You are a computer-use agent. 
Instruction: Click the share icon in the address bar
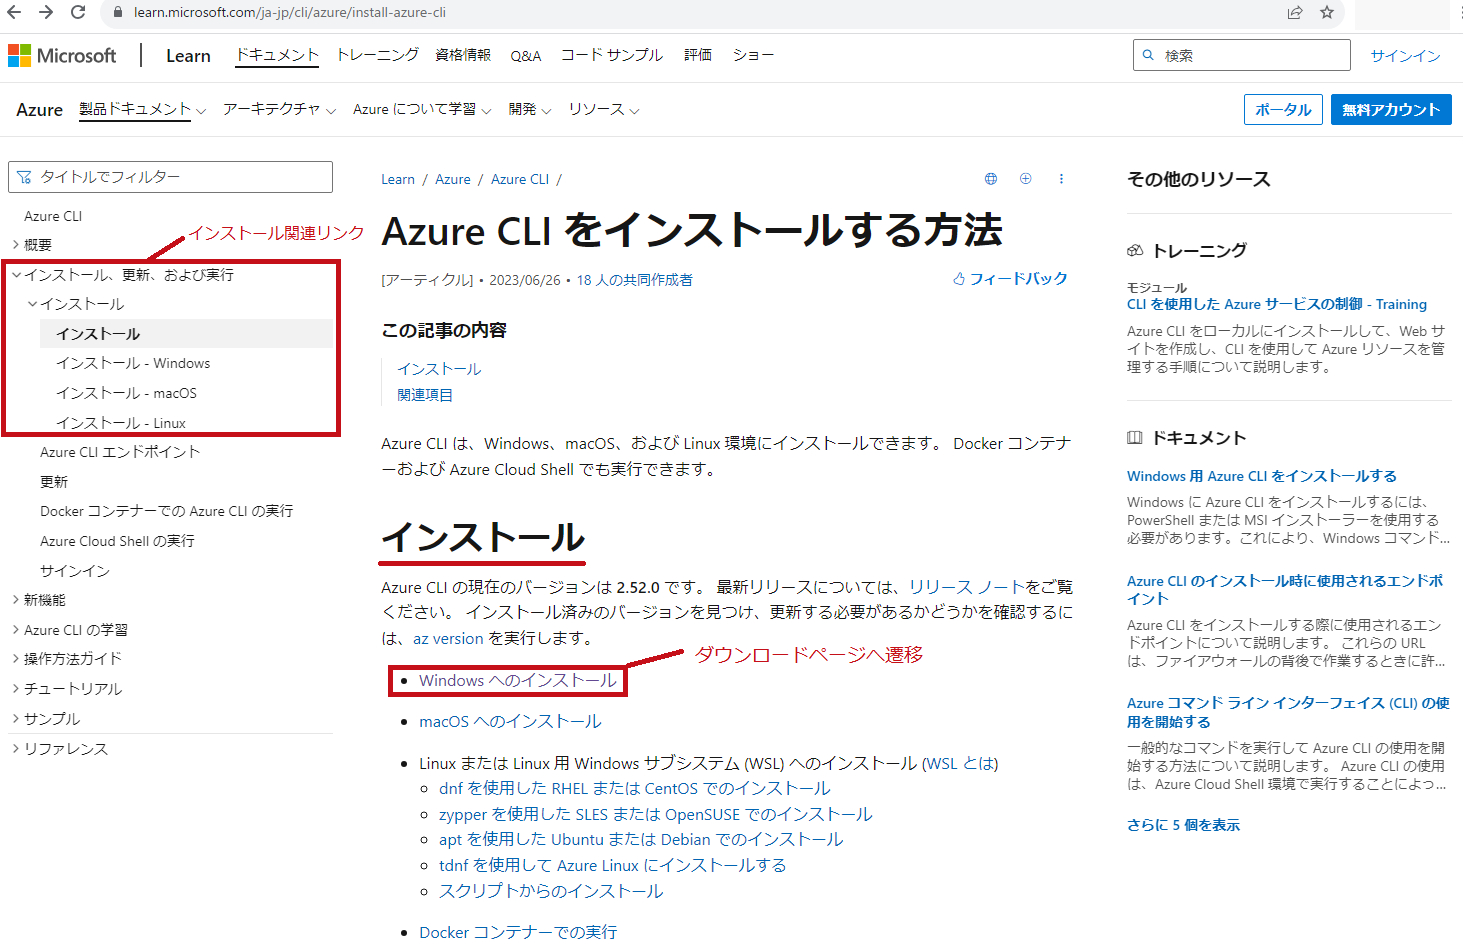(1295, 12)
